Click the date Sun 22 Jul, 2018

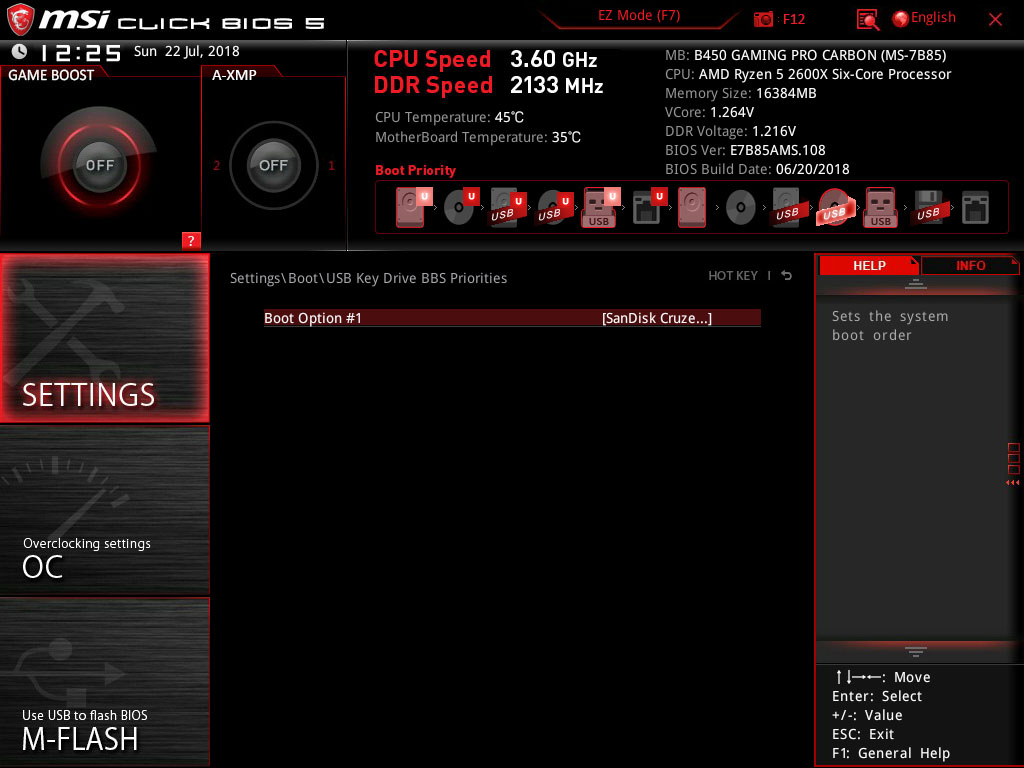[x=187, y=51]
